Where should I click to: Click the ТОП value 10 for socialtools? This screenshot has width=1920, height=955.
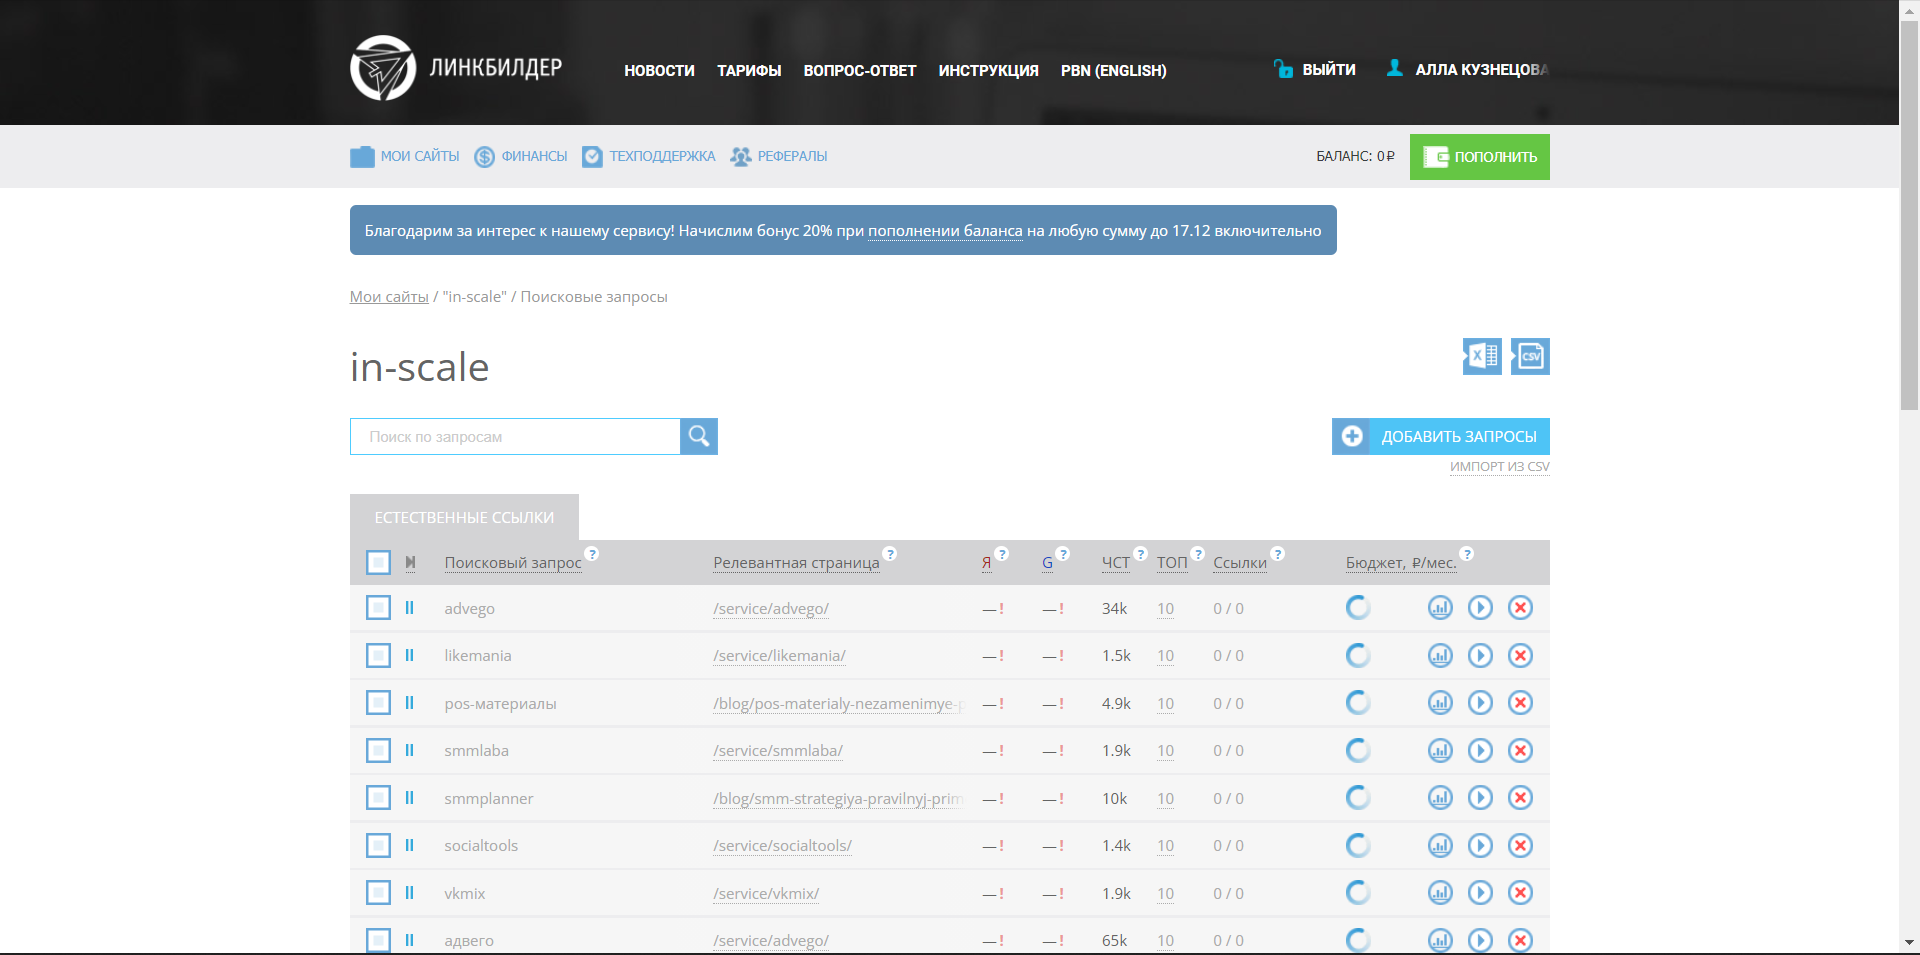pyautogui.click(x=1166, y=846)
